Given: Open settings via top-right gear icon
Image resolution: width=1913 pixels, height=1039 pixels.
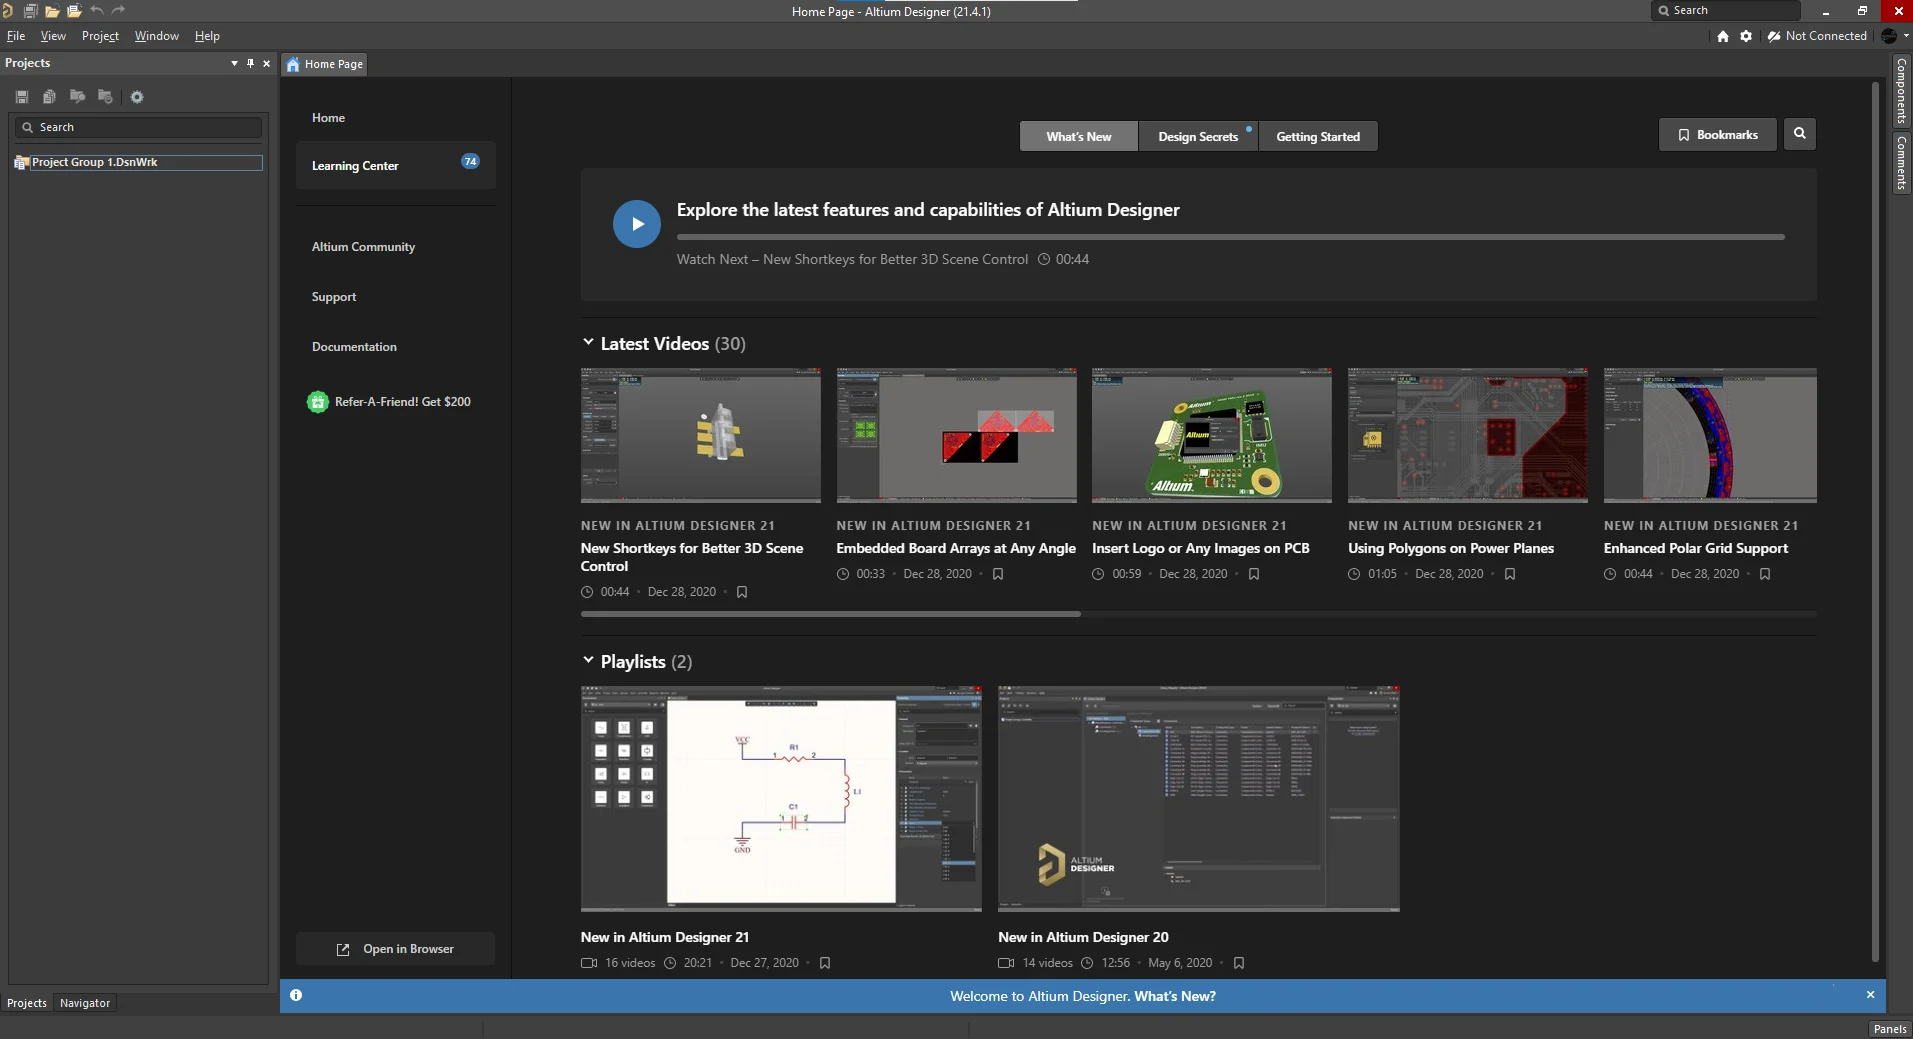Looking at the screenshot, I should [1746, 36].
